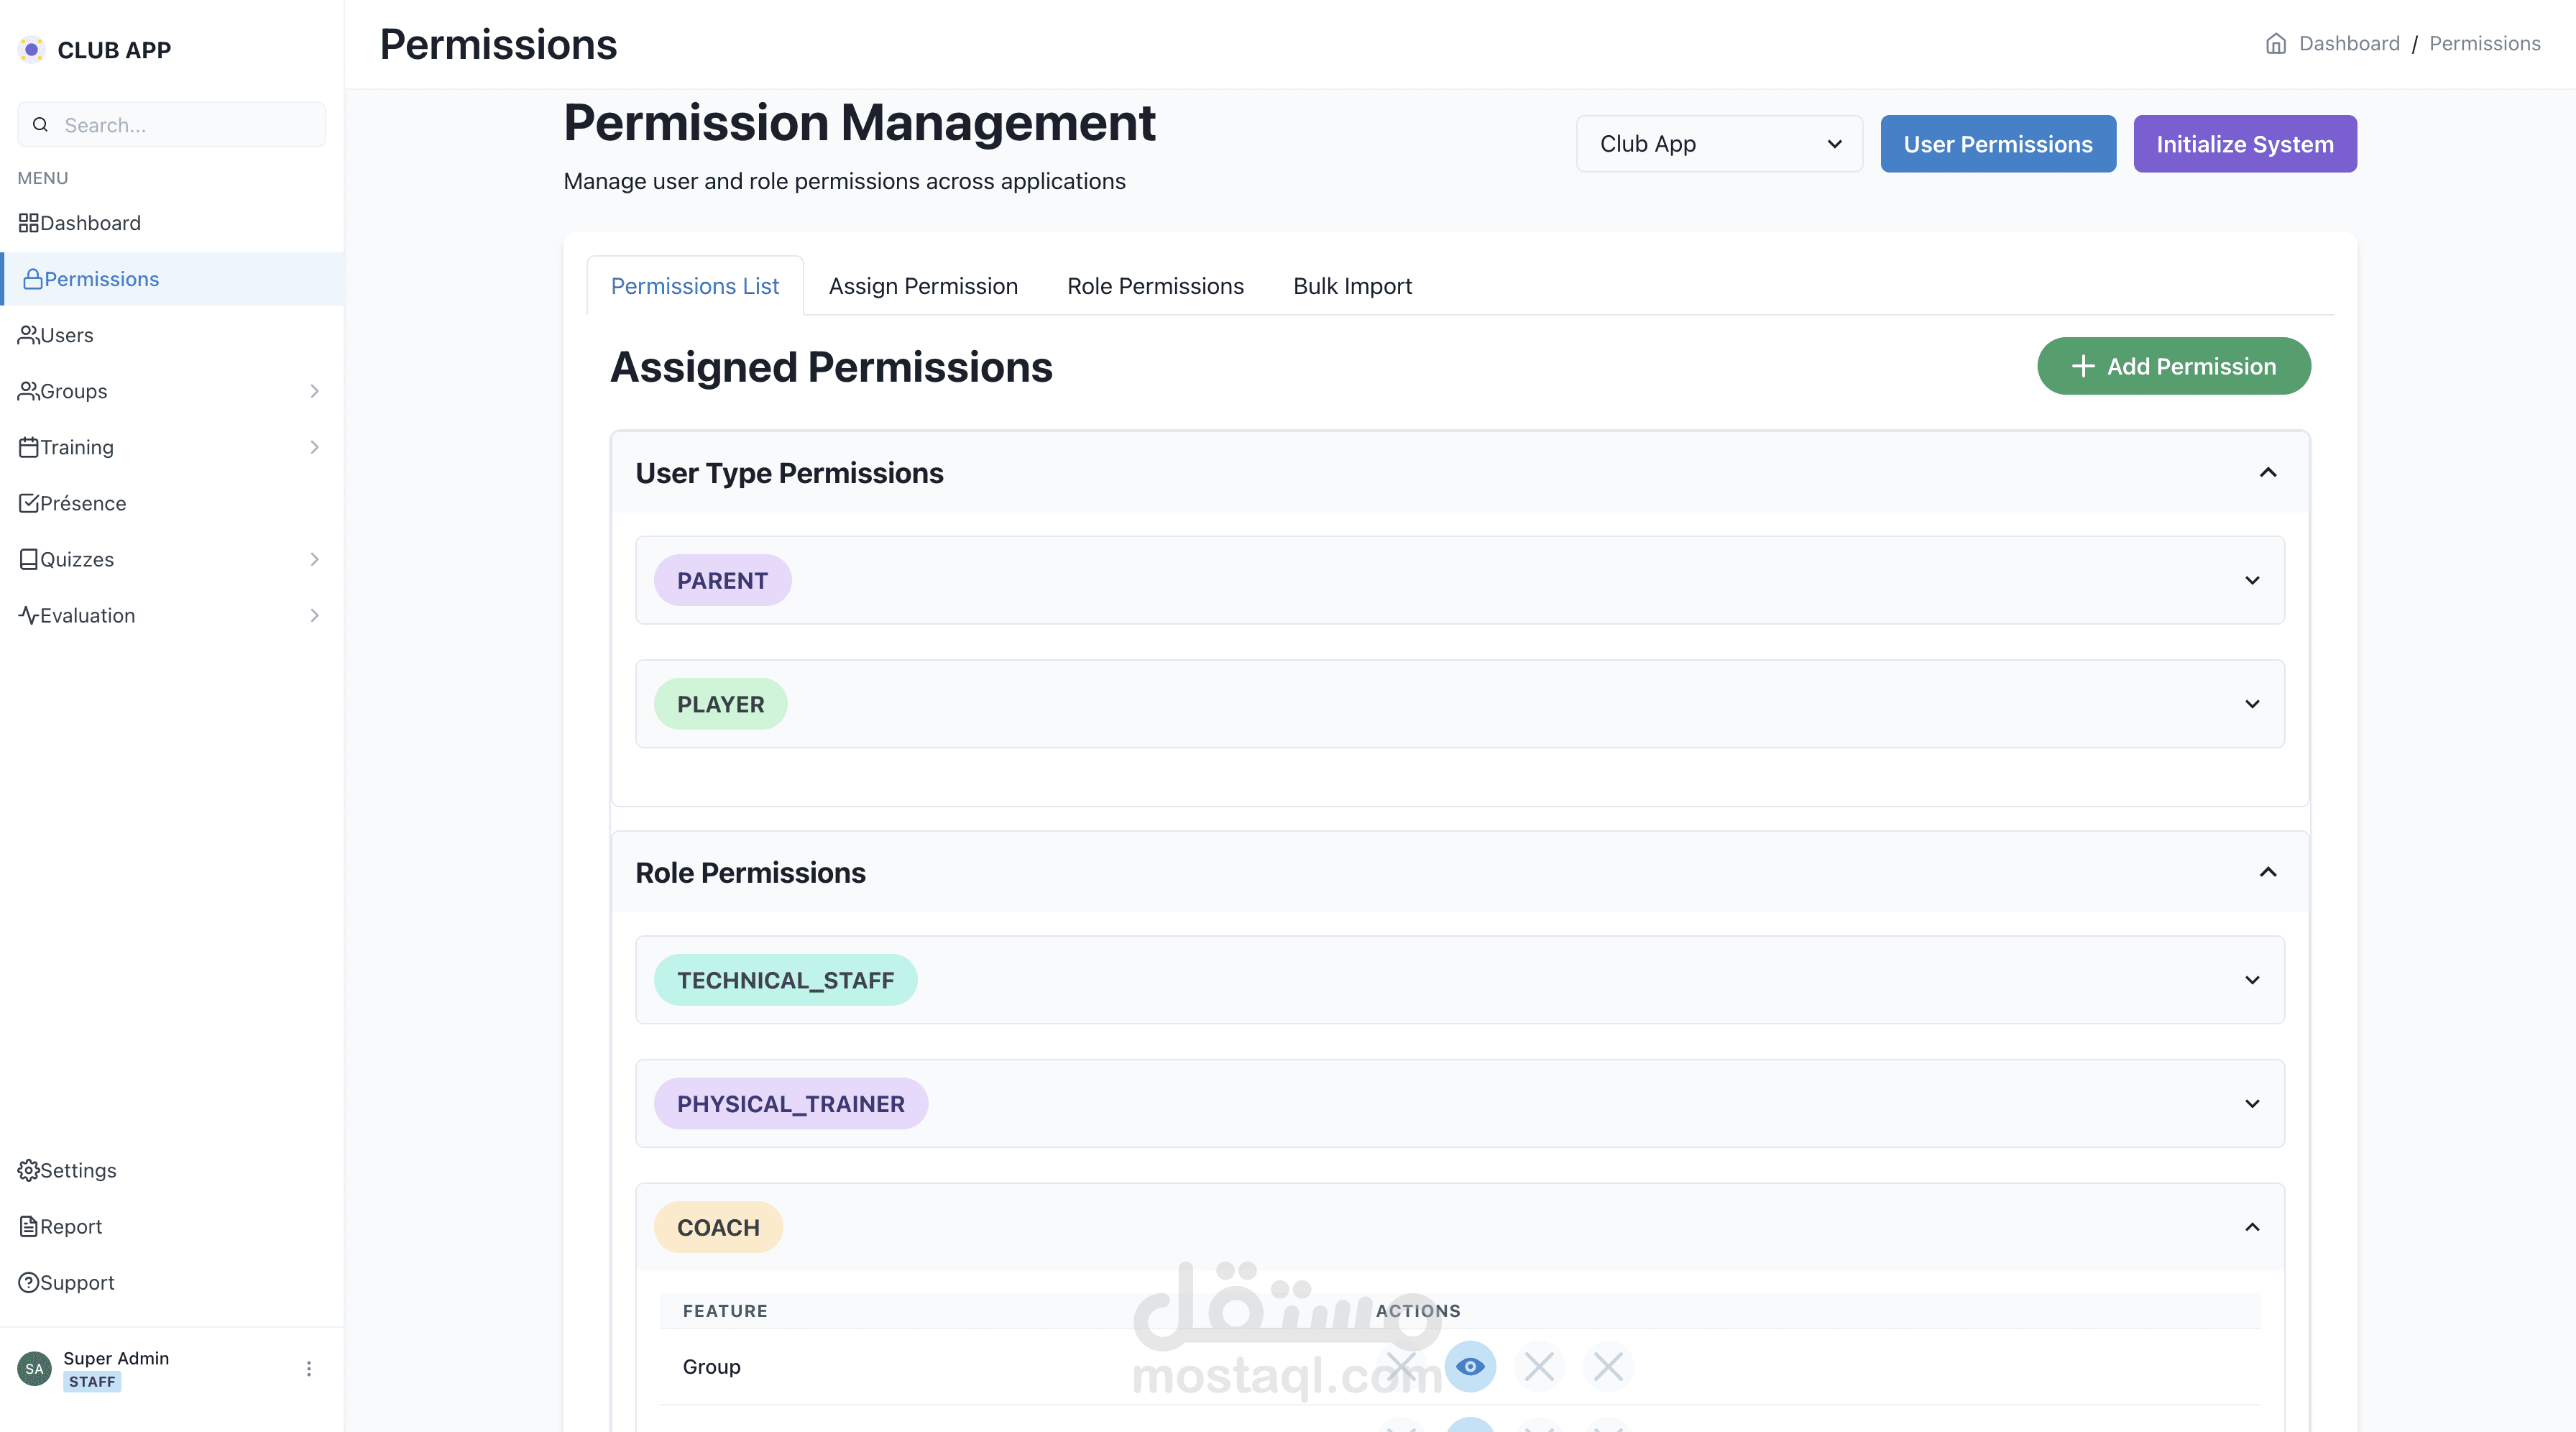Click the home icon in breadcrumb
This screenshot has width=2576, height=1432.
coord(2276,44)
